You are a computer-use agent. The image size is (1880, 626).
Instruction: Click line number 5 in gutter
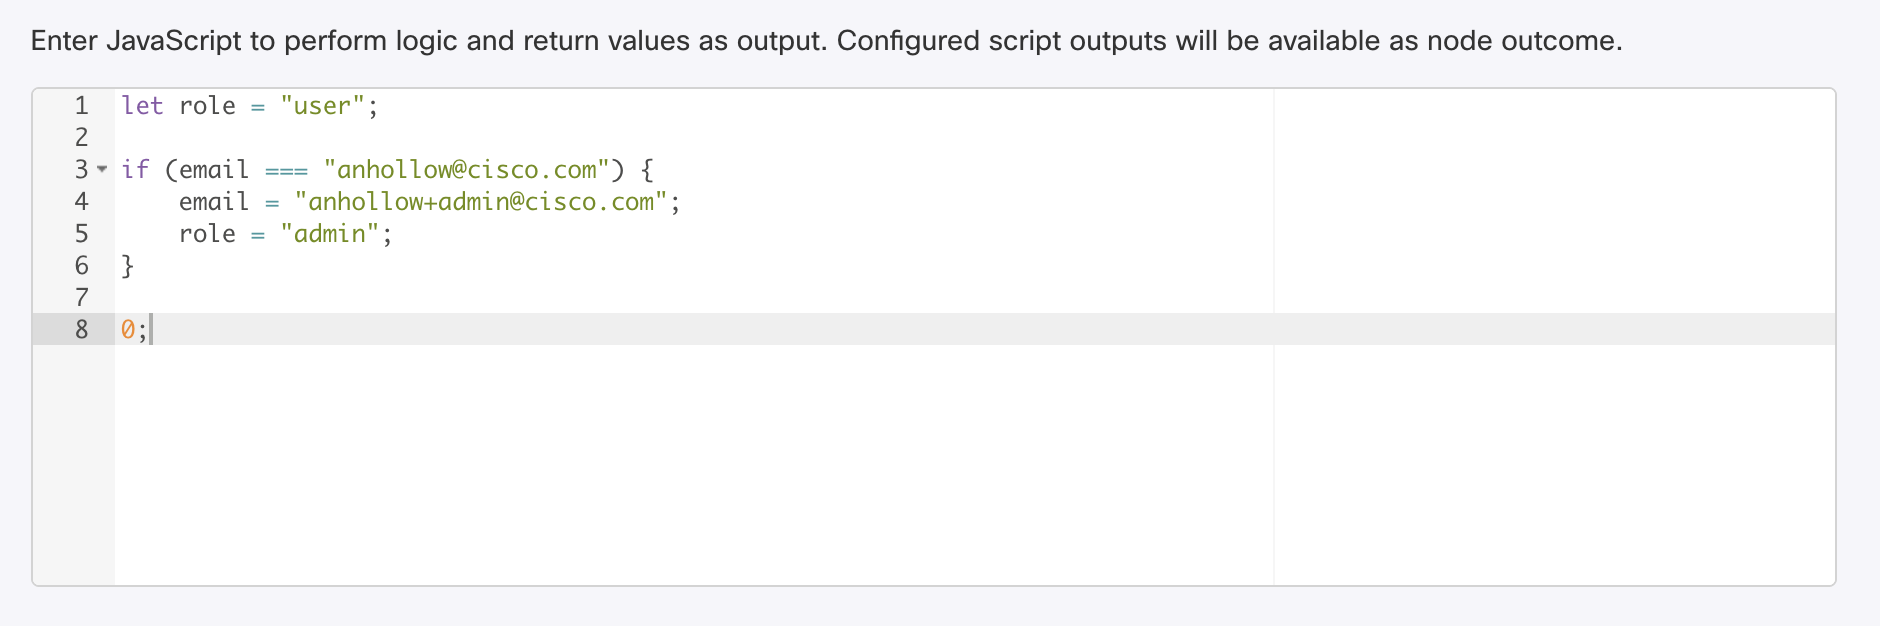82,234
